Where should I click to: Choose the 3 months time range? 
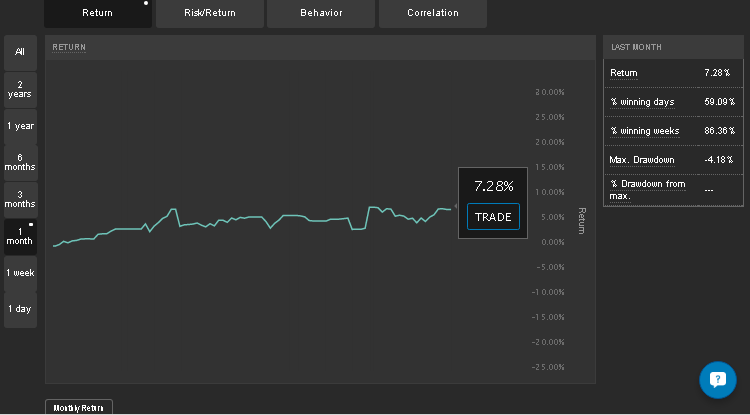pyautogui.click(x=20, y=199)
